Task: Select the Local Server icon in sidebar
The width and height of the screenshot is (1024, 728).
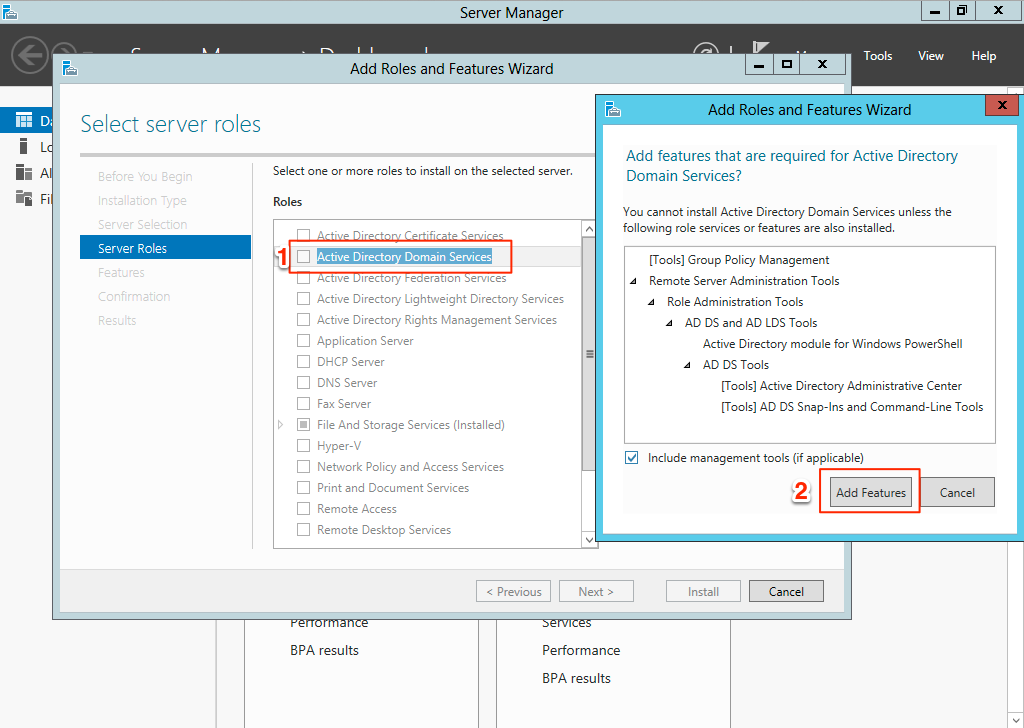Action: coord(24,146)
